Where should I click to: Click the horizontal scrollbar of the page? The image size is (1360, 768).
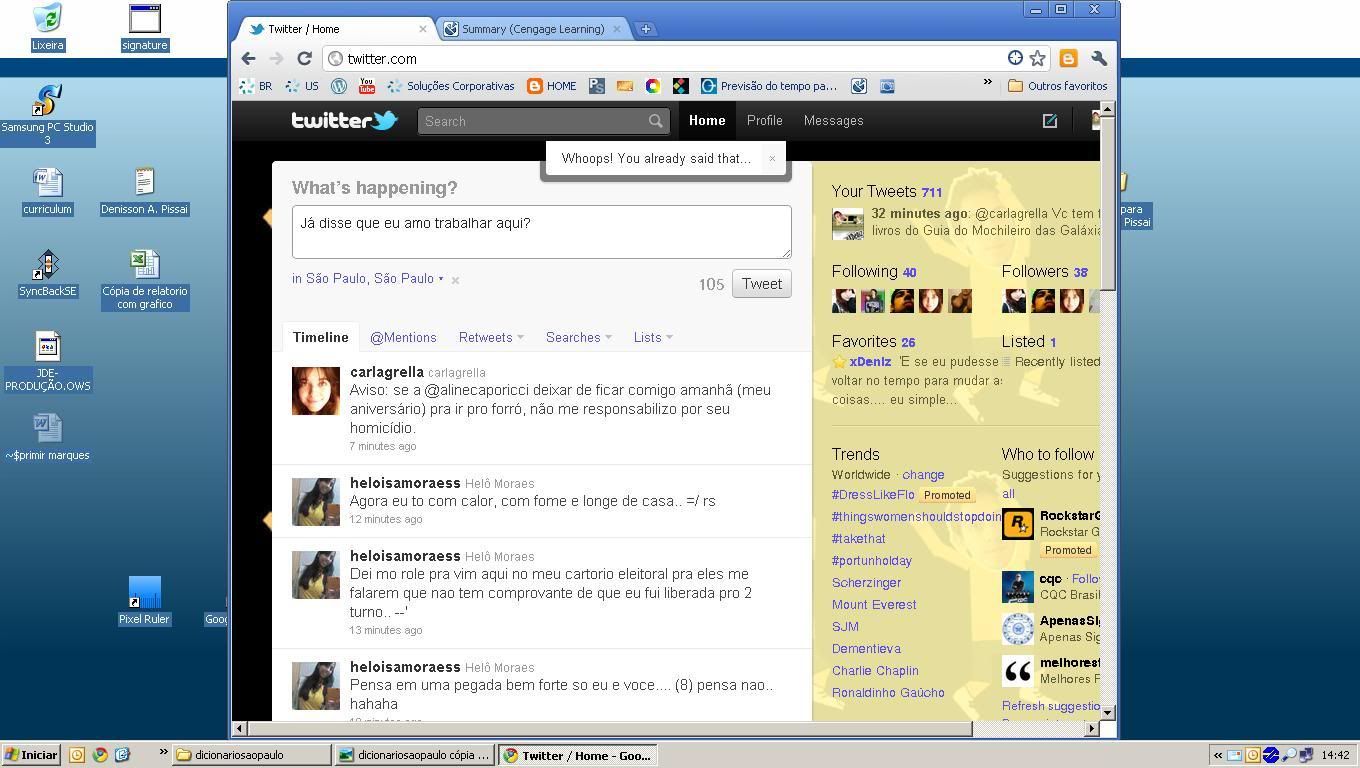(608, 729)
